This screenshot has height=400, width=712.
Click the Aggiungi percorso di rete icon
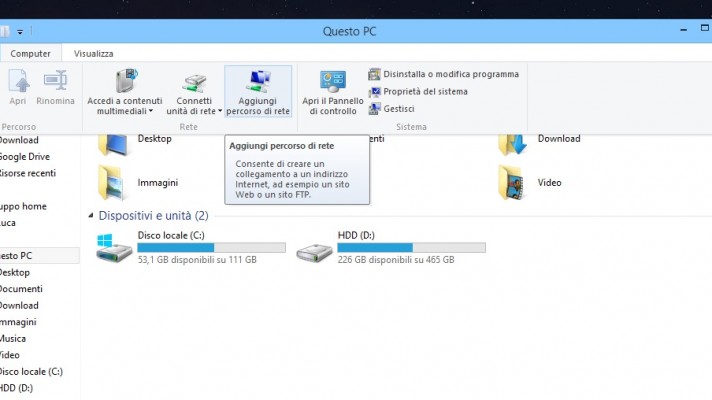(x=258, y=82)
